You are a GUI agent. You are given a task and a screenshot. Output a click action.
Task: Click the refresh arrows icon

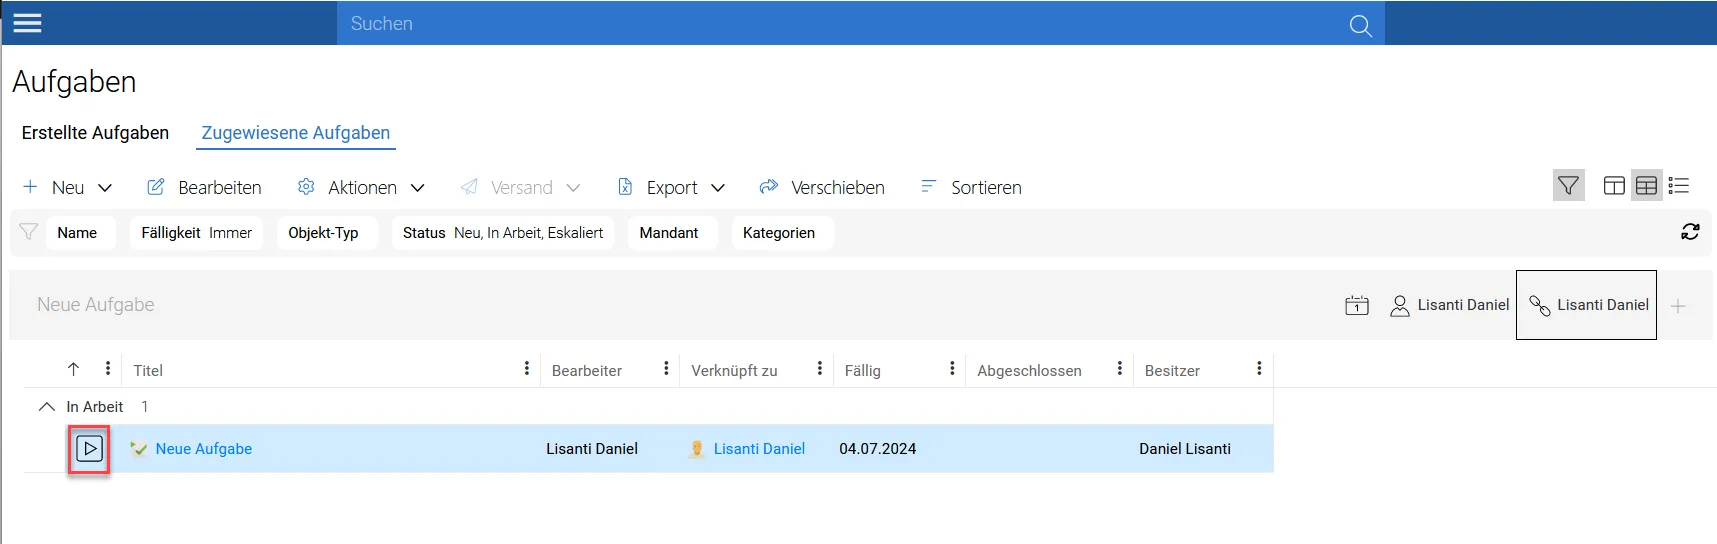pos(1690,232)
